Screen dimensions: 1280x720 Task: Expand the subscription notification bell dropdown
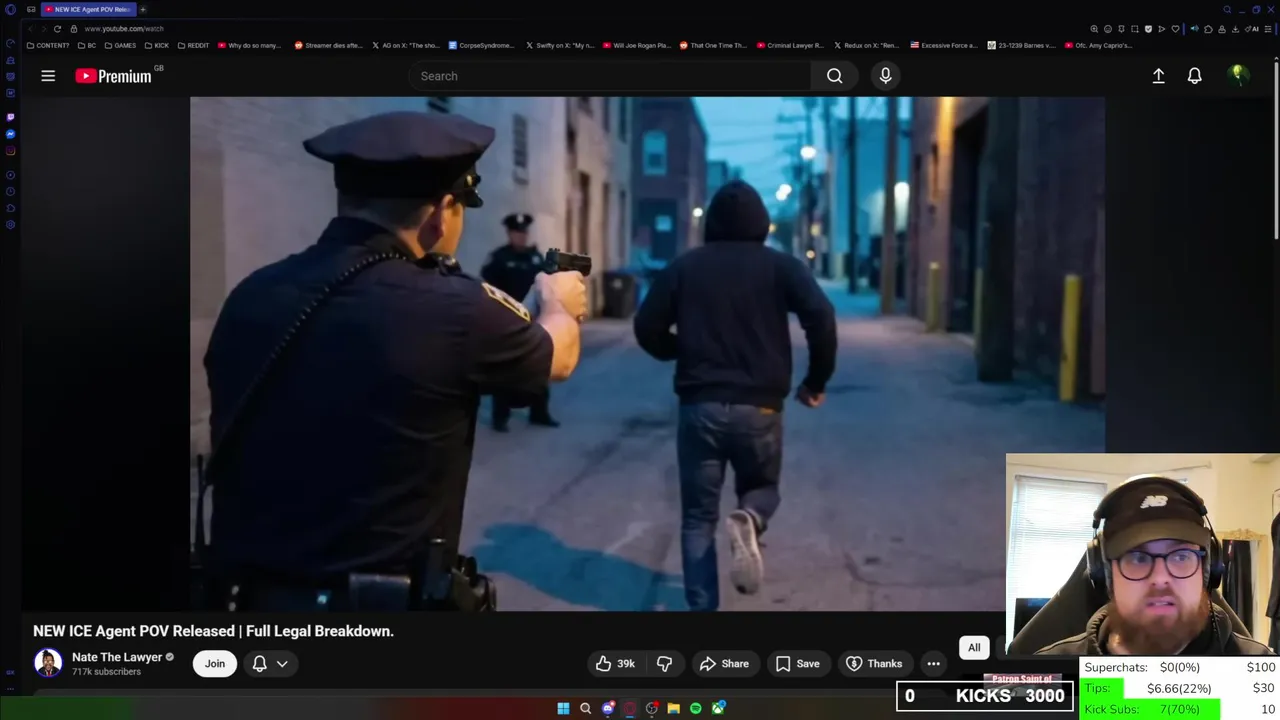(270, 663)
